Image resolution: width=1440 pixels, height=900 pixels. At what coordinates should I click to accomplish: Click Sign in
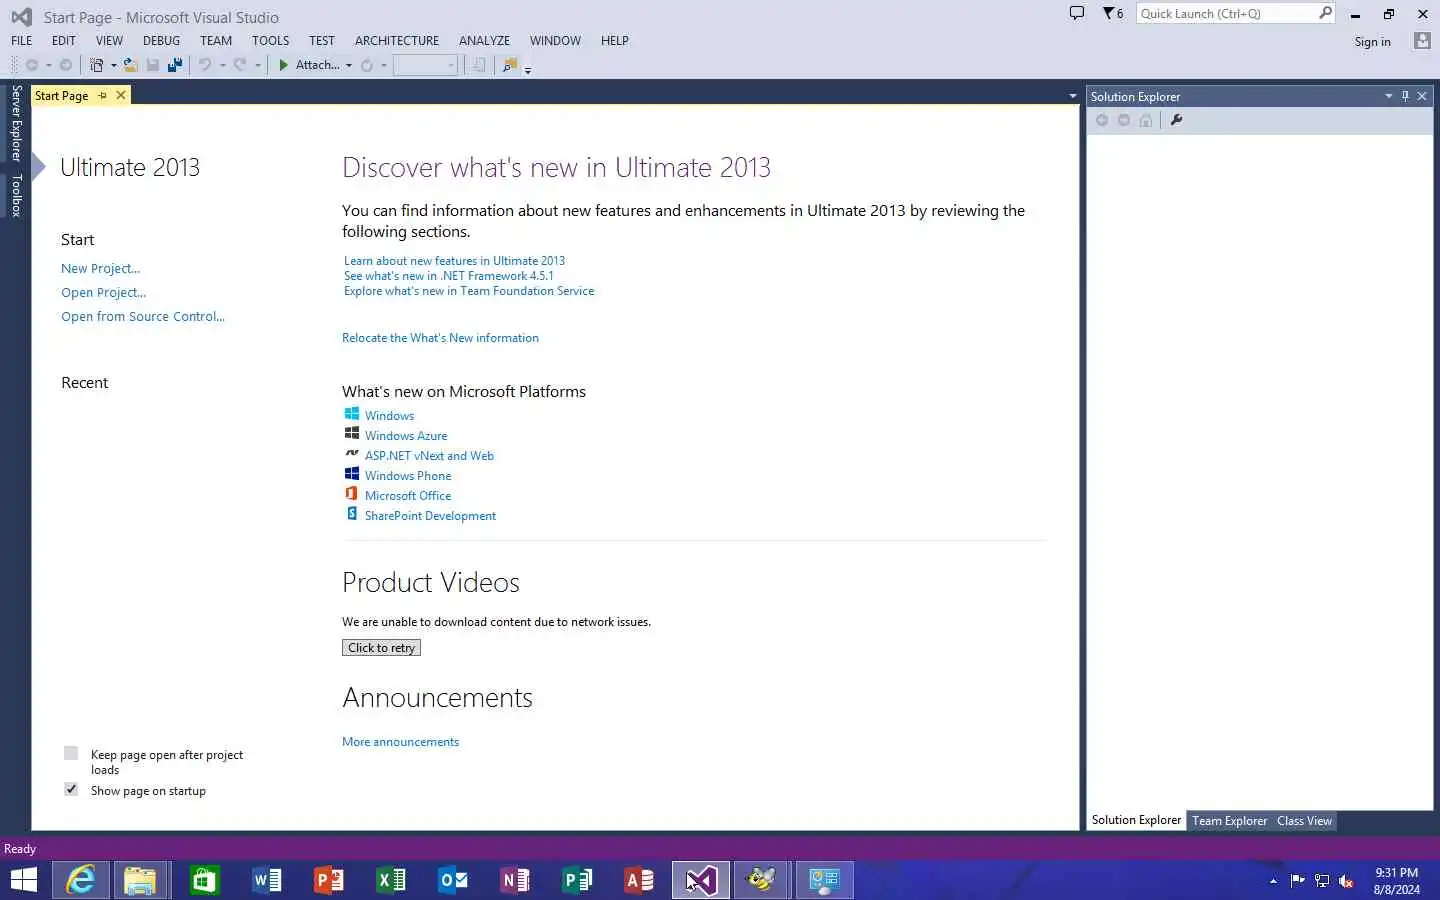click(1372, 42)
